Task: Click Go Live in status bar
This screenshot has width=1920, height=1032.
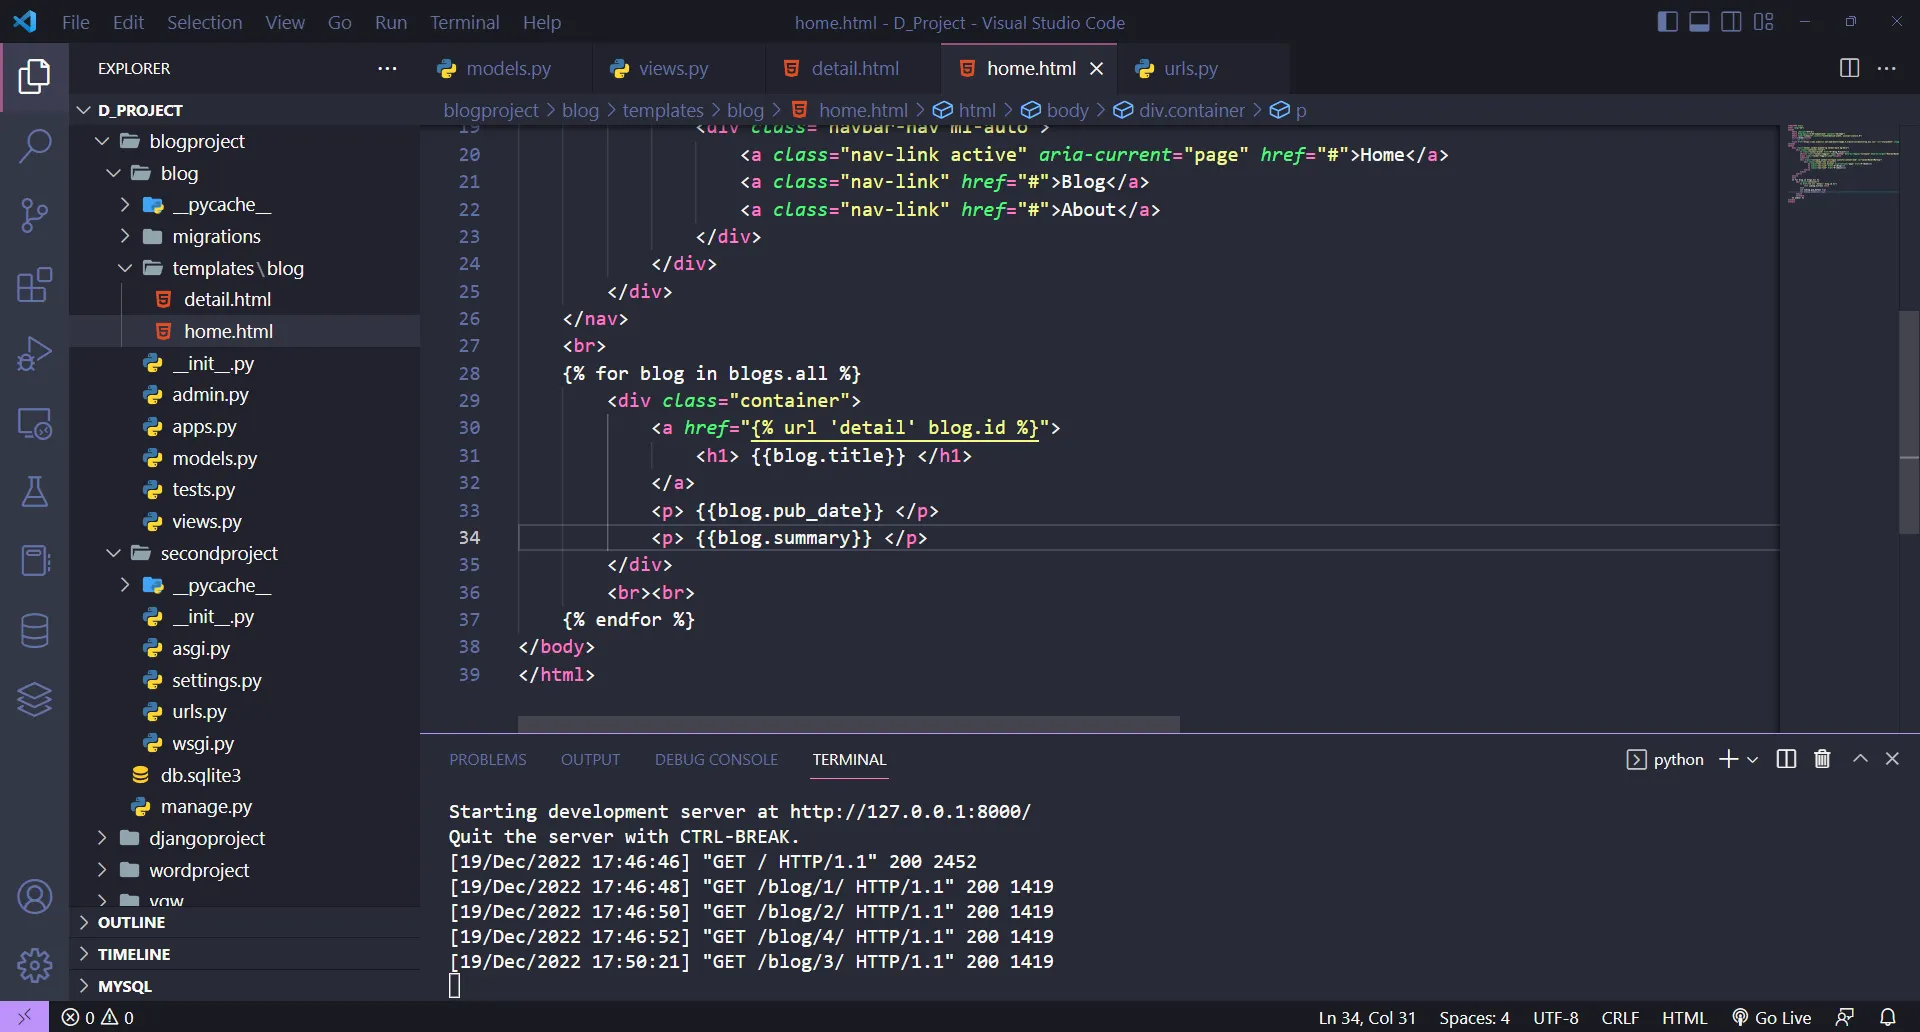Action: pos(1772,1017)
